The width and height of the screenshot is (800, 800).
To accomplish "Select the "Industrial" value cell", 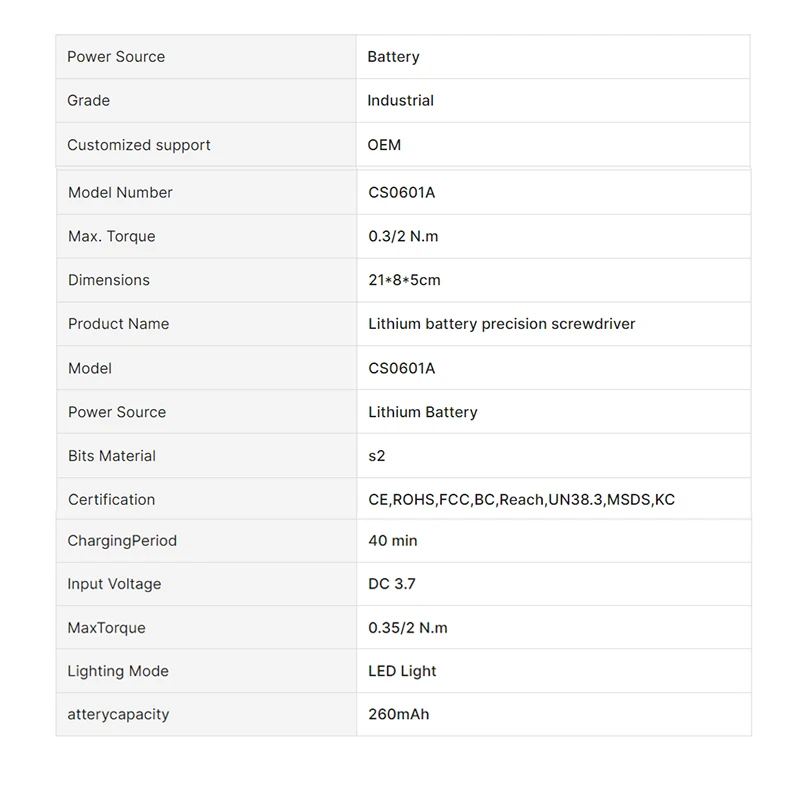I will (x=400, y=101).
